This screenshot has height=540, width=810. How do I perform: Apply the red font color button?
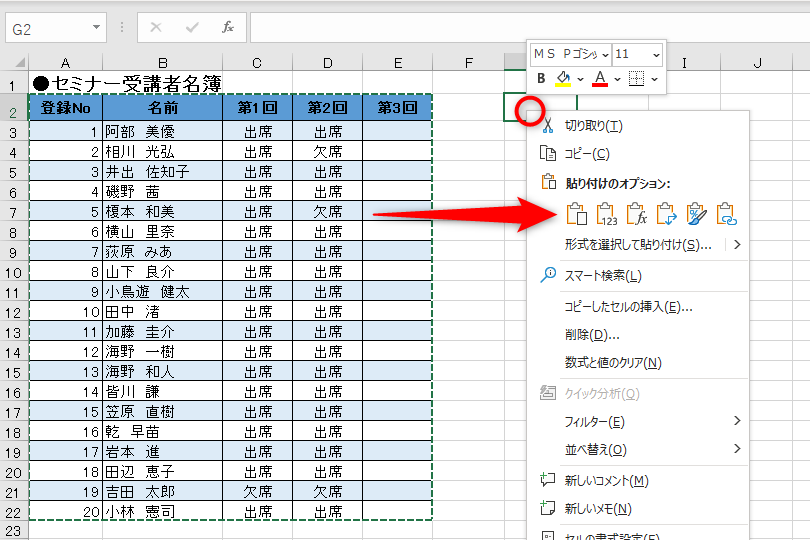coord(600,78)
